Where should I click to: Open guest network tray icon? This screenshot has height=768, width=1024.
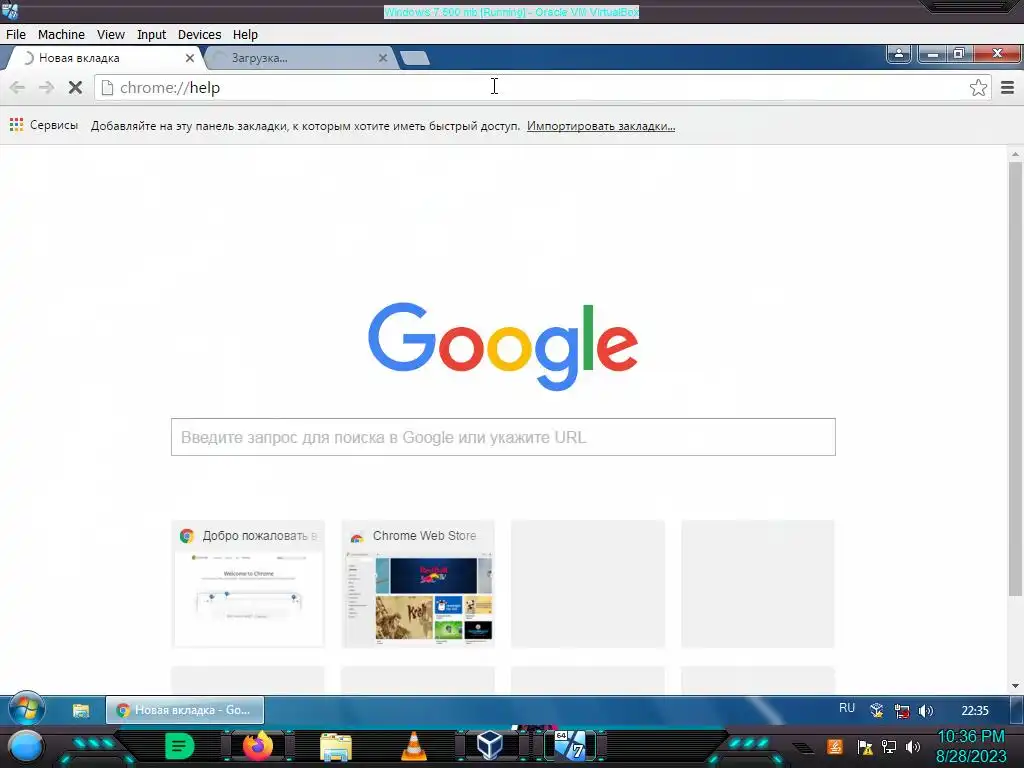pos(902,711)
